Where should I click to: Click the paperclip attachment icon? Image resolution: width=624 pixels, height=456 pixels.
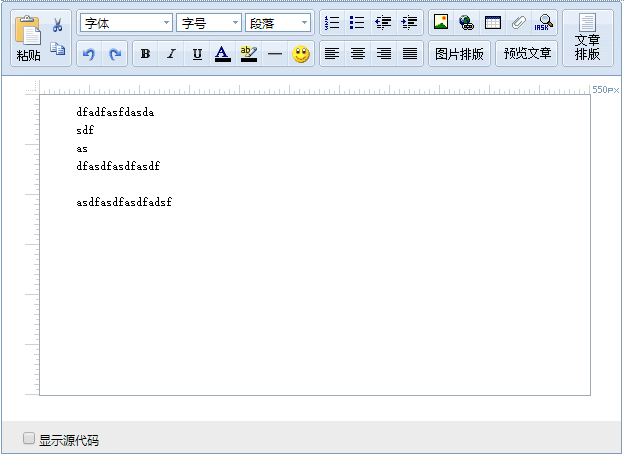click(518, 23)
